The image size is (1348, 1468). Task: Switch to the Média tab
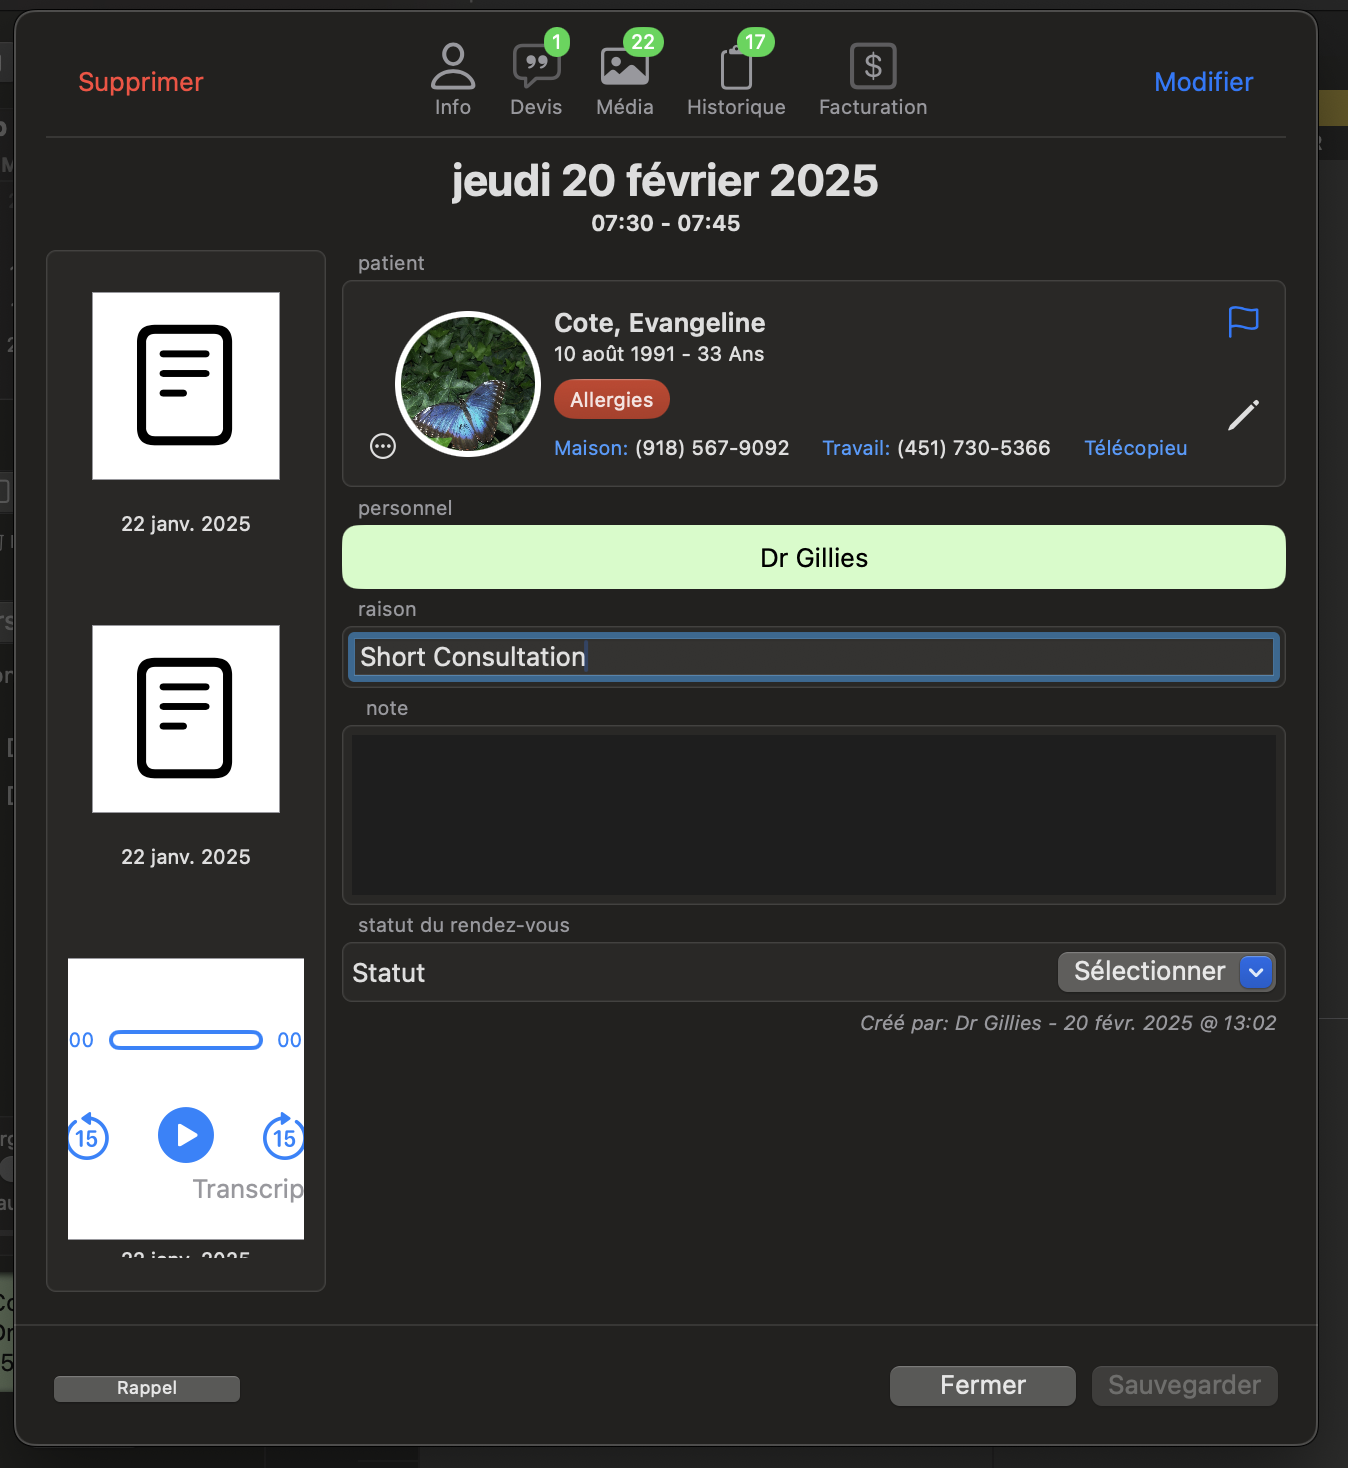(625, 80)
